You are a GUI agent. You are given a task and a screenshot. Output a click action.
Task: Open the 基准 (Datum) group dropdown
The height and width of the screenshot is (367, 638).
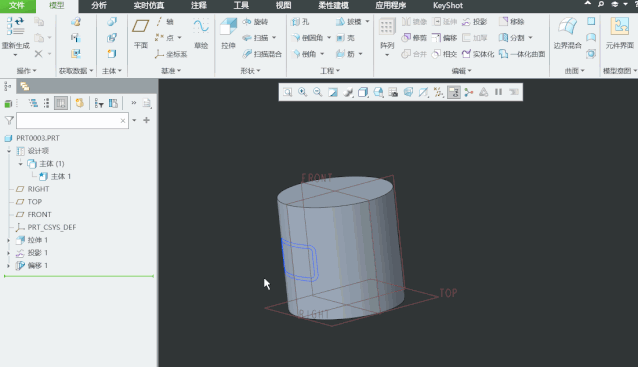point(171,71)
